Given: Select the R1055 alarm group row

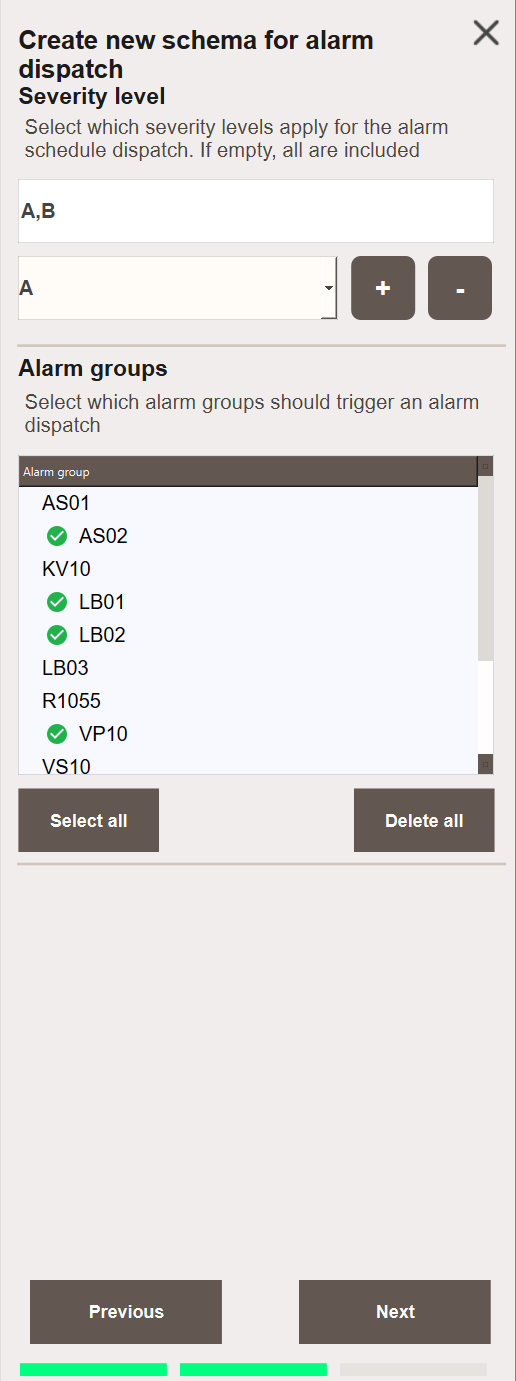Looking at the screenshot, I should point(248,701).
